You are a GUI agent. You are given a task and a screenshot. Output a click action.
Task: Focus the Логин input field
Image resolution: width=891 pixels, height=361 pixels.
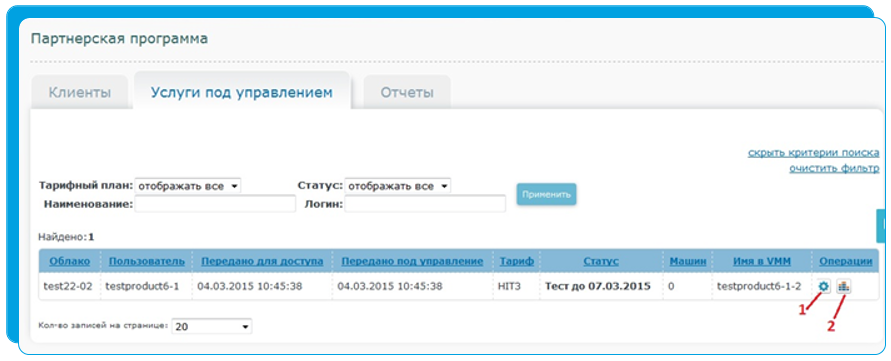coord(425,204)
